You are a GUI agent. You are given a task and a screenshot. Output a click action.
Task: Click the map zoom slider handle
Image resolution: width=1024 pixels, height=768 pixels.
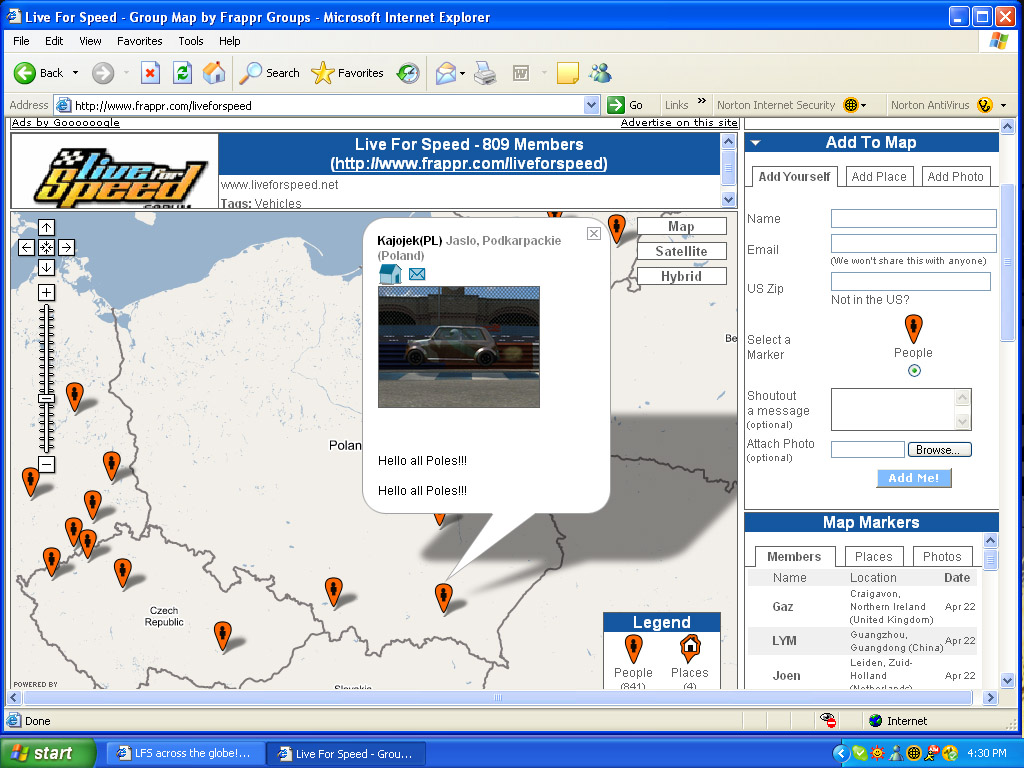click(46, 398)
